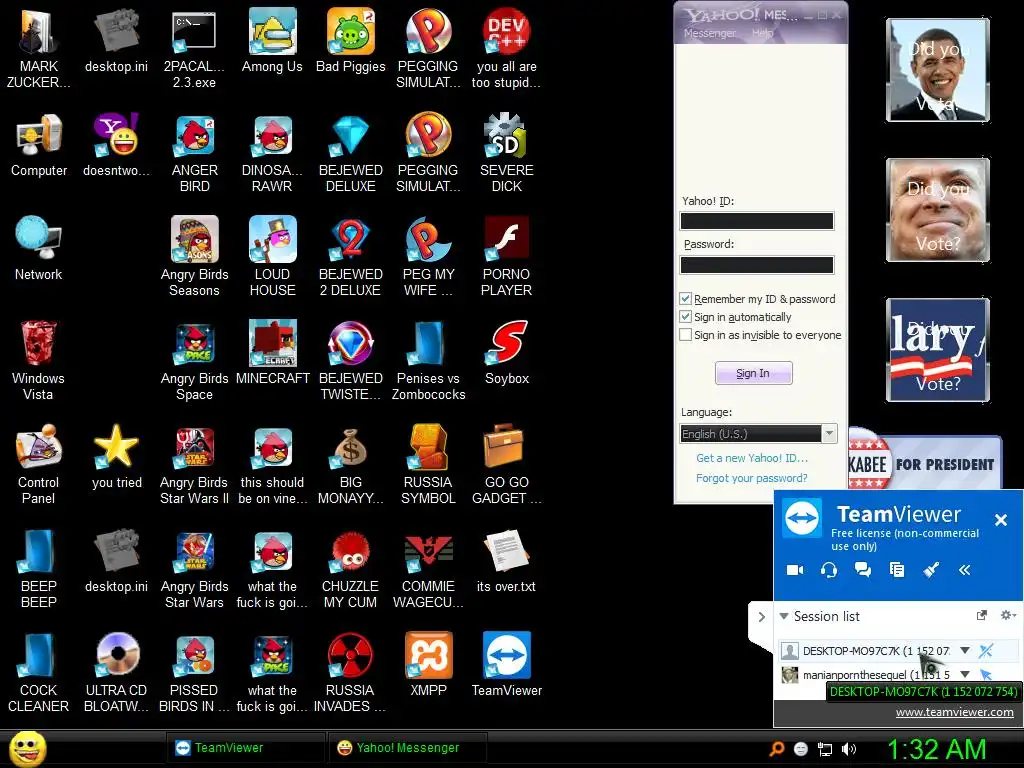
Task: Launch Angry Birds Star Wars II shortcut
Action: click(195, 464)
